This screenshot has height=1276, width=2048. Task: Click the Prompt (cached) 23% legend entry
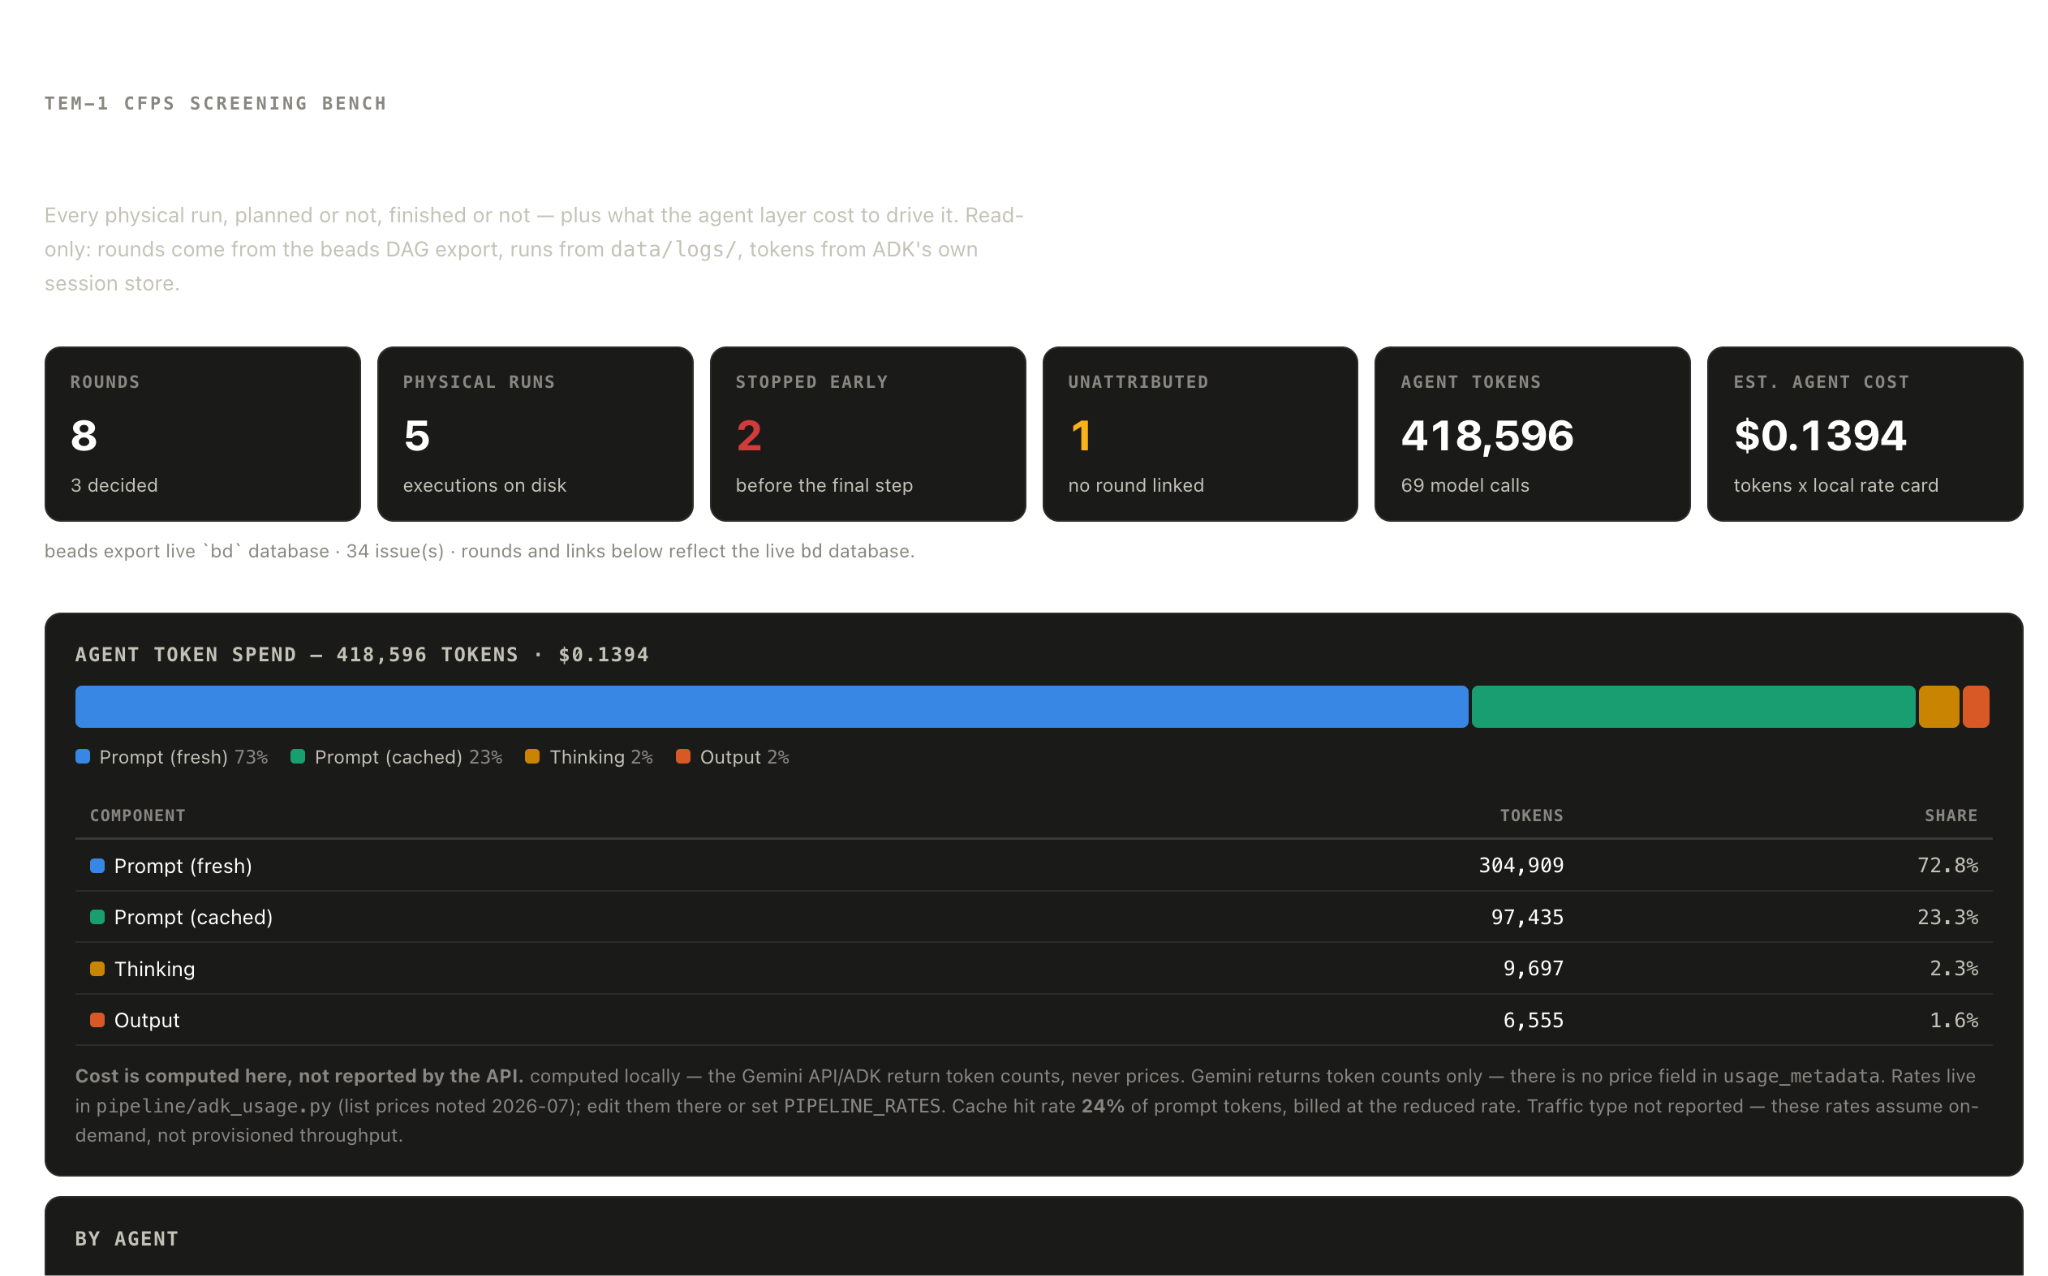click(x=397, y=757)
